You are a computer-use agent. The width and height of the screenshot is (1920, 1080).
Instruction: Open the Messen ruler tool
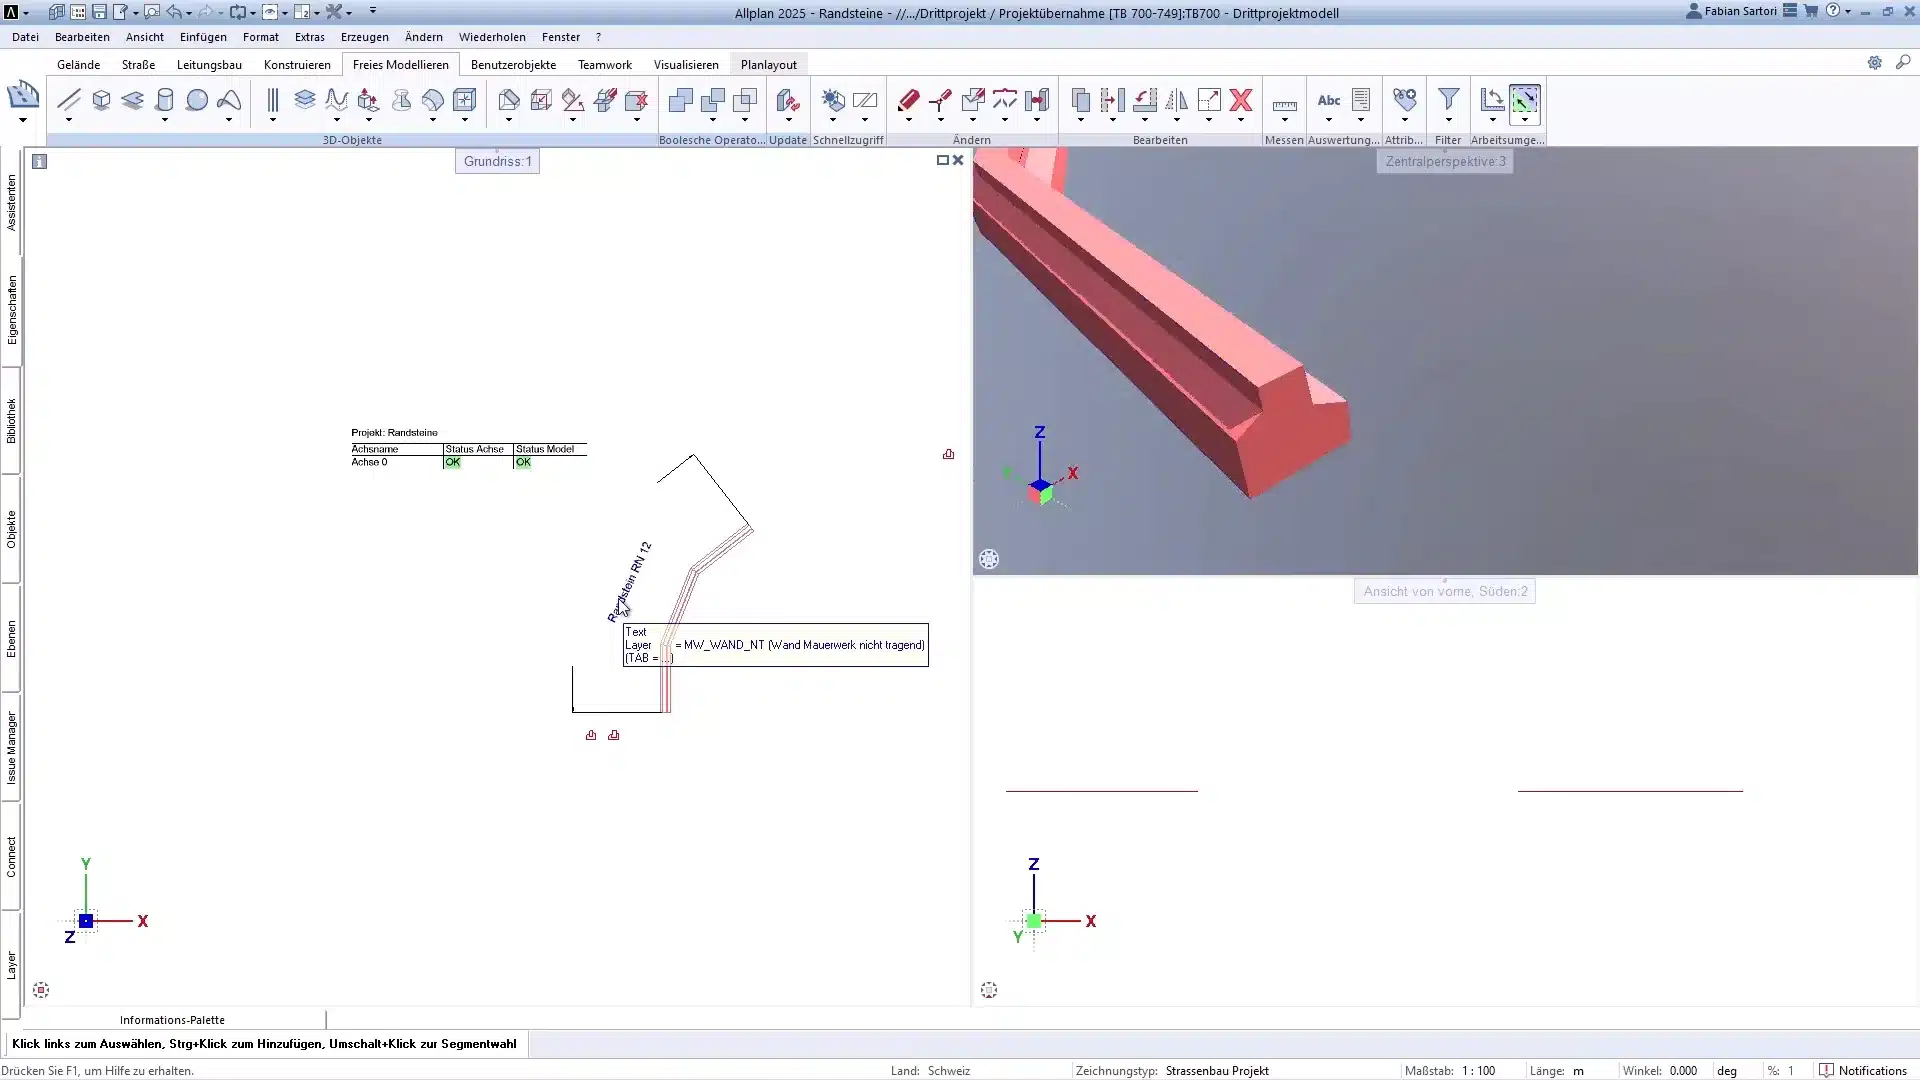pyautogui.click(x=1285, y=102)
